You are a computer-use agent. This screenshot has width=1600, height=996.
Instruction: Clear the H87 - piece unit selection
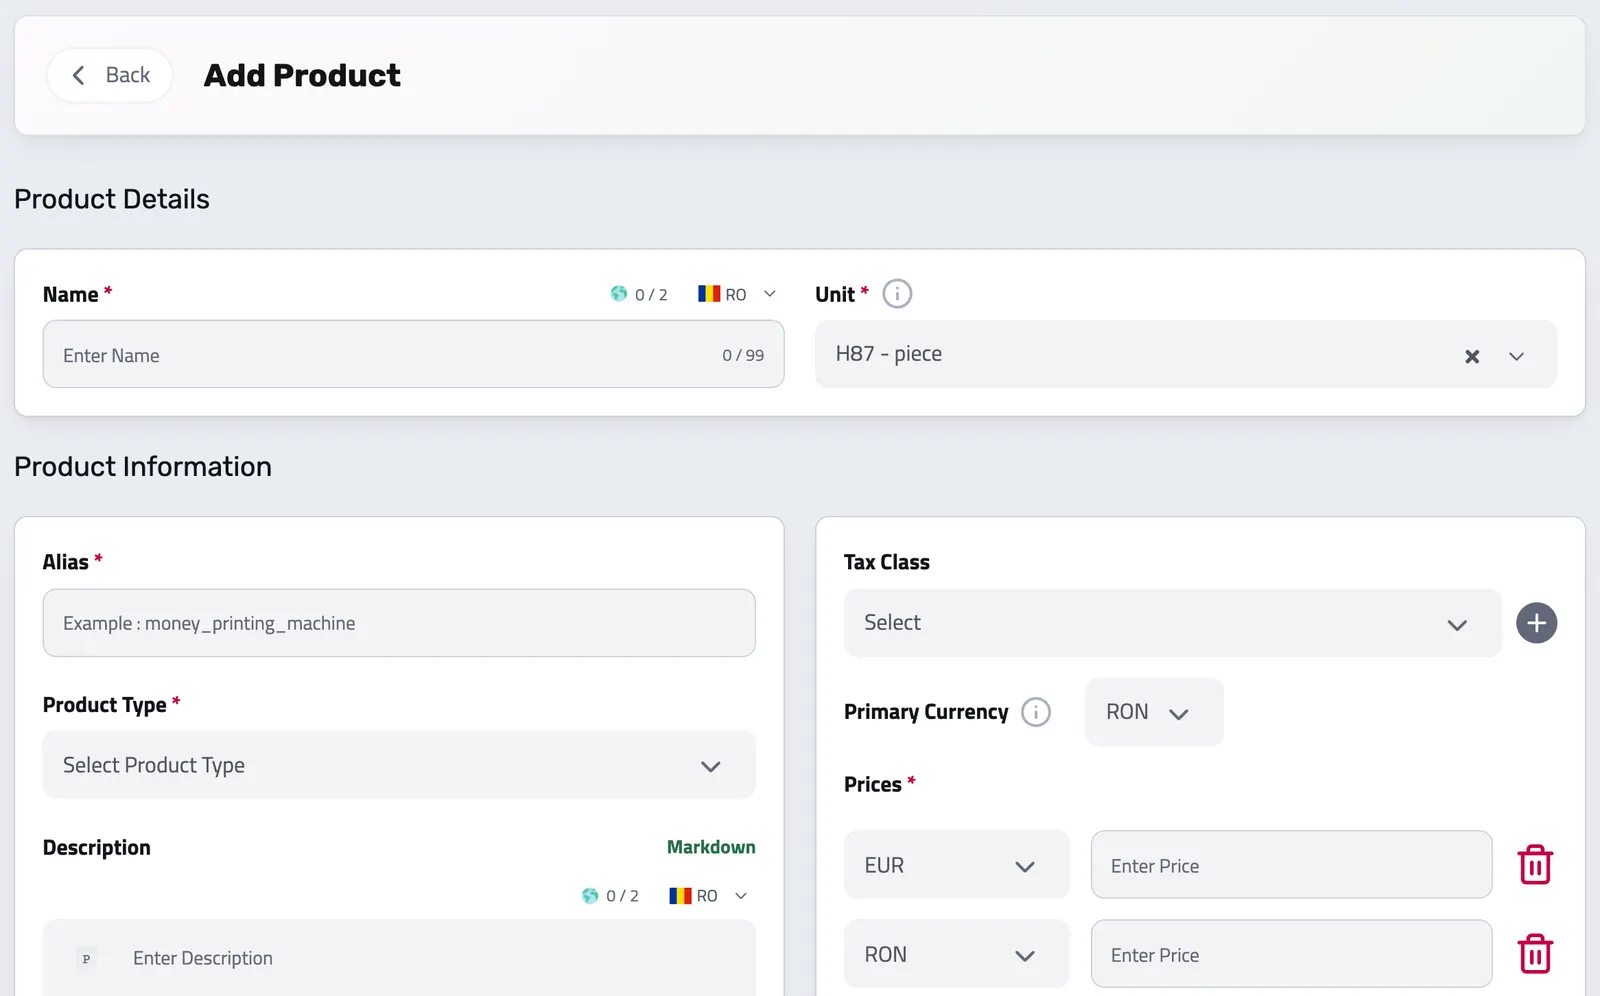(x=1472, y=356)
